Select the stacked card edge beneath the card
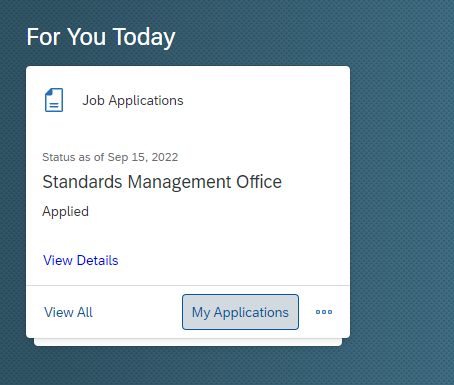This screenshot has height=385, width=454. pyautogui.click(x=188, y=342)
